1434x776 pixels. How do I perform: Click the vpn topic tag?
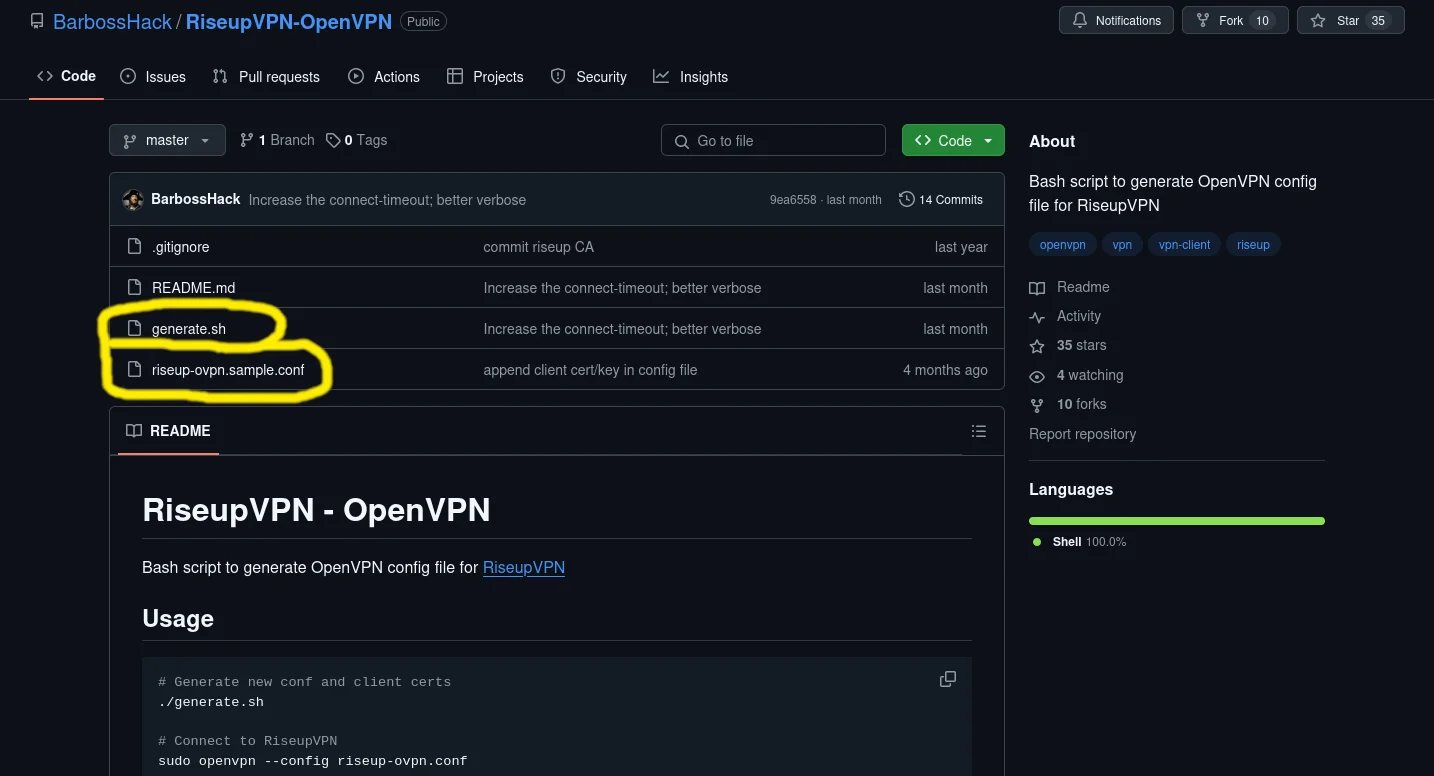pyautogui.click(x=1122, y=244)
